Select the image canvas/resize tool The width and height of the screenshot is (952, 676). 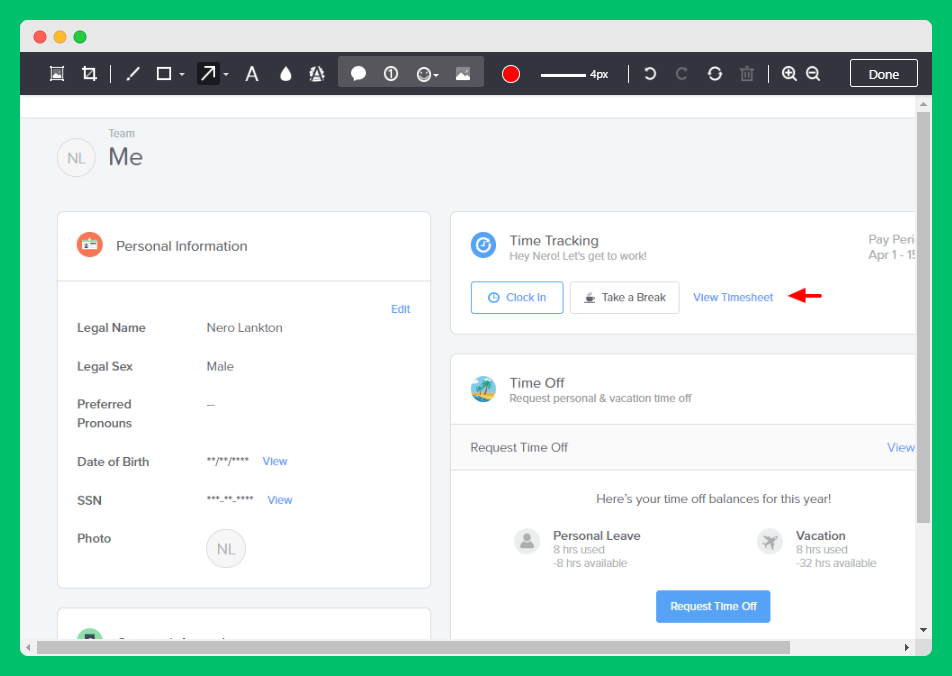57,74
